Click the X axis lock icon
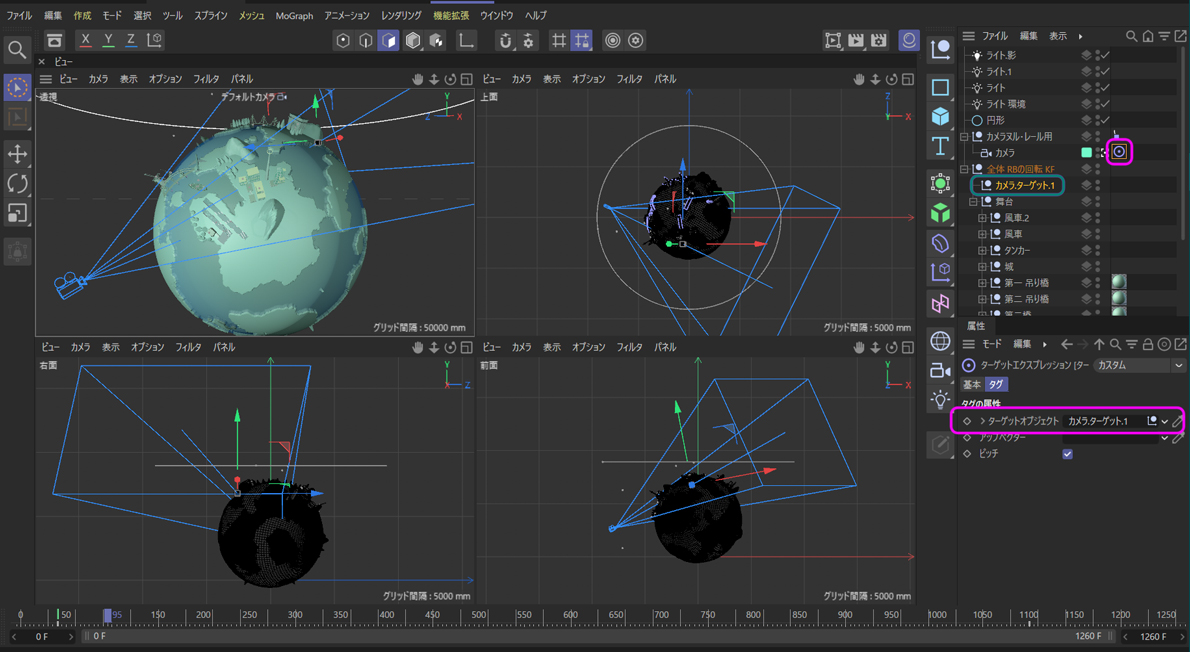The width and height of the screenshot is (1190, 652). coord(86,40)
